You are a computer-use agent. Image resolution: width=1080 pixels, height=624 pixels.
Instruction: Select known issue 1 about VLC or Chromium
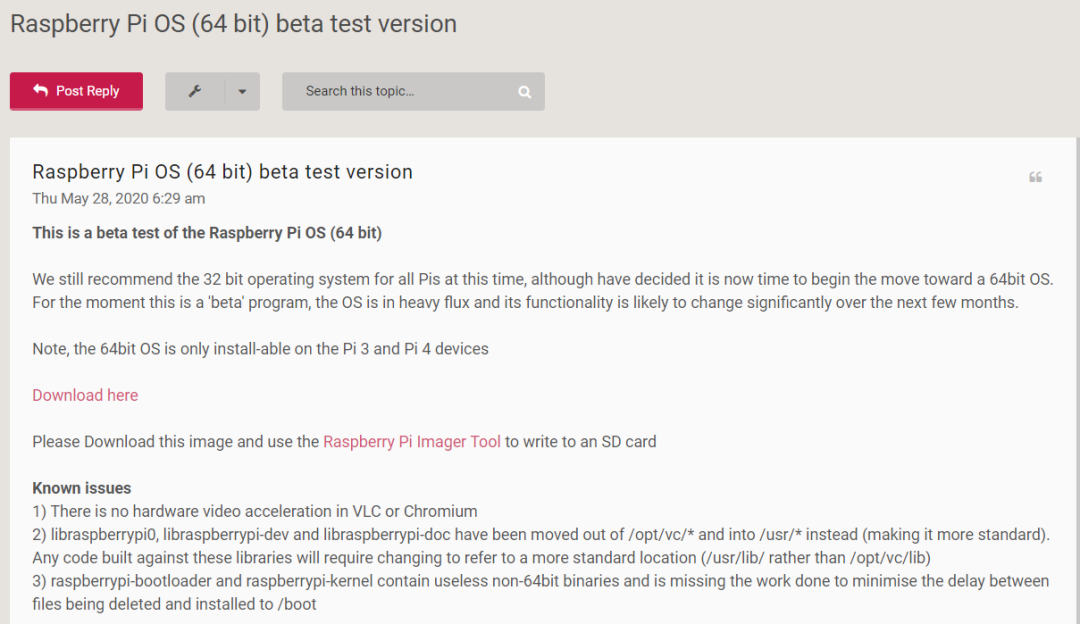pyautogui.click(x=255, y=511)
